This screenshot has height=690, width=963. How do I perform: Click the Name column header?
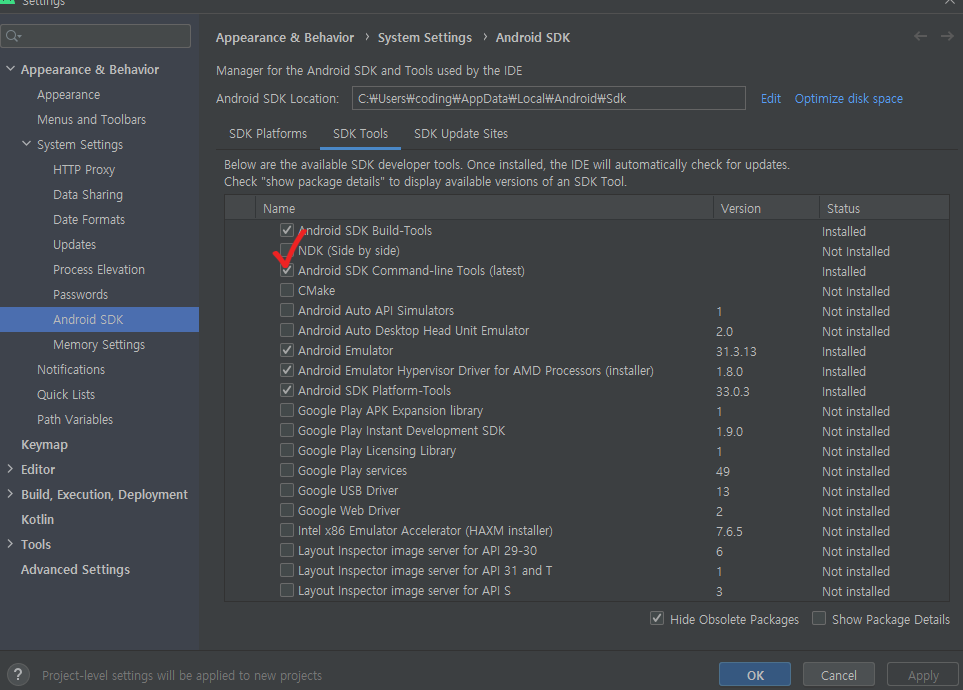(484, 208)
